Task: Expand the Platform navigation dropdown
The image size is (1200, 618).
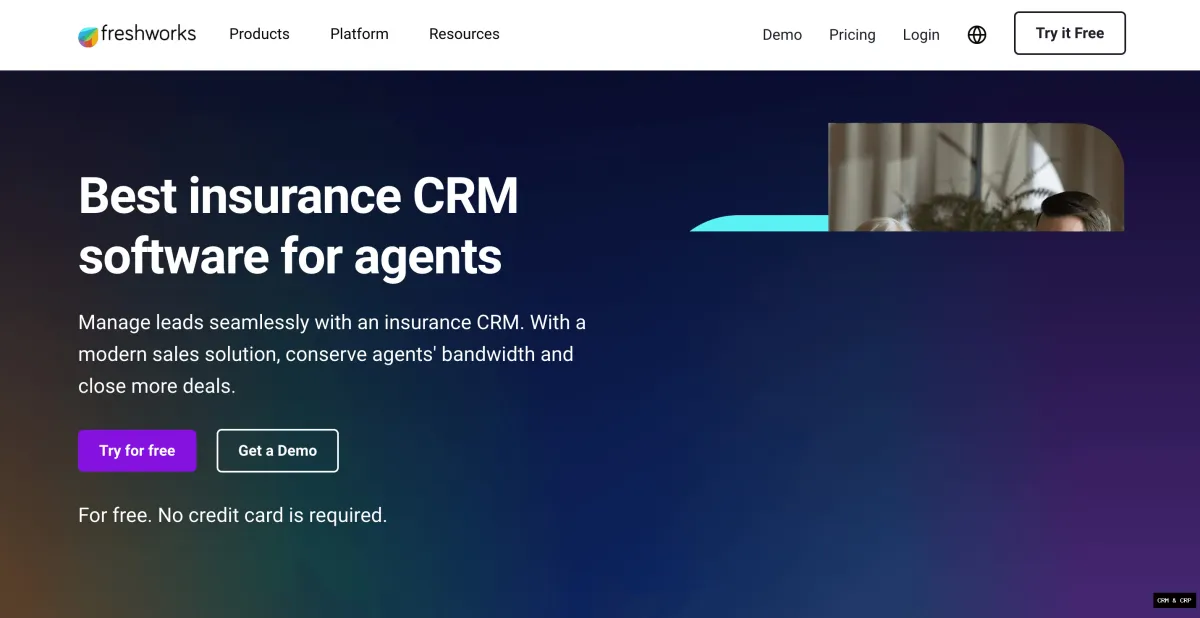Action: pos(359,34)
